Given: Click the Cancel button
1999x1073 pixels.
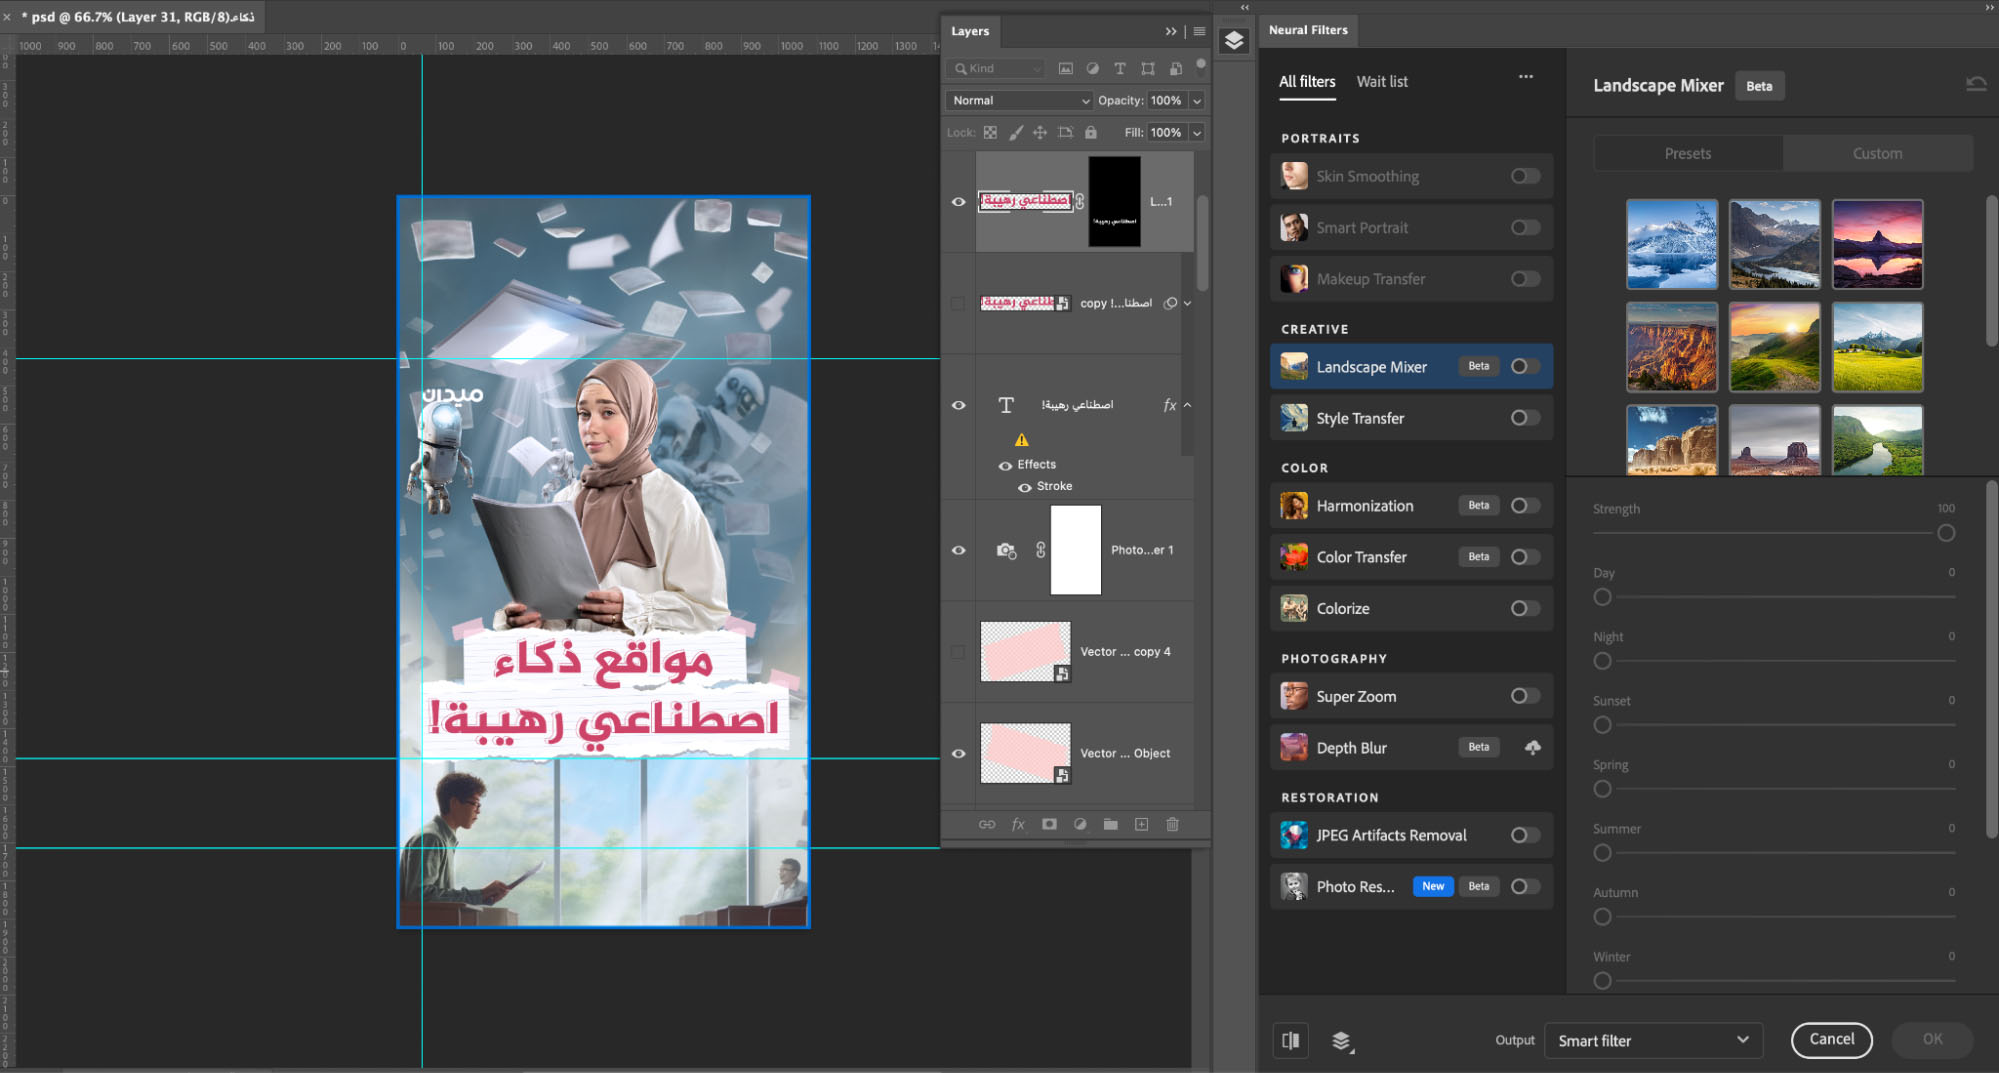Looking at the screenshot, I should 1831,1039.
